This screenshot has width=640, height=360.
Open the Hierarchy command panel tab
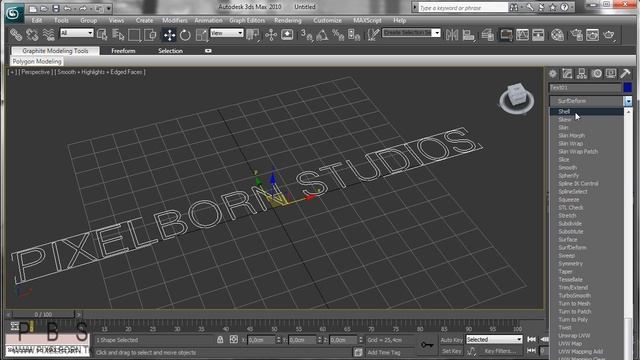[x=582, y=74]
